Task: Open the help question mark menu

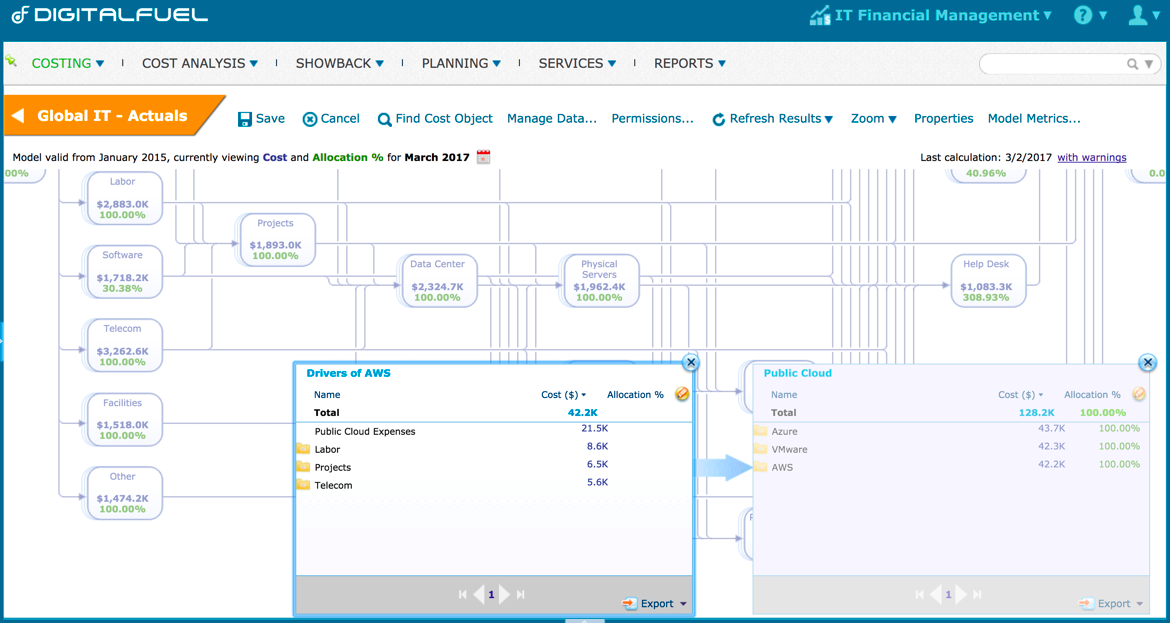Action: click(1083, 15)
